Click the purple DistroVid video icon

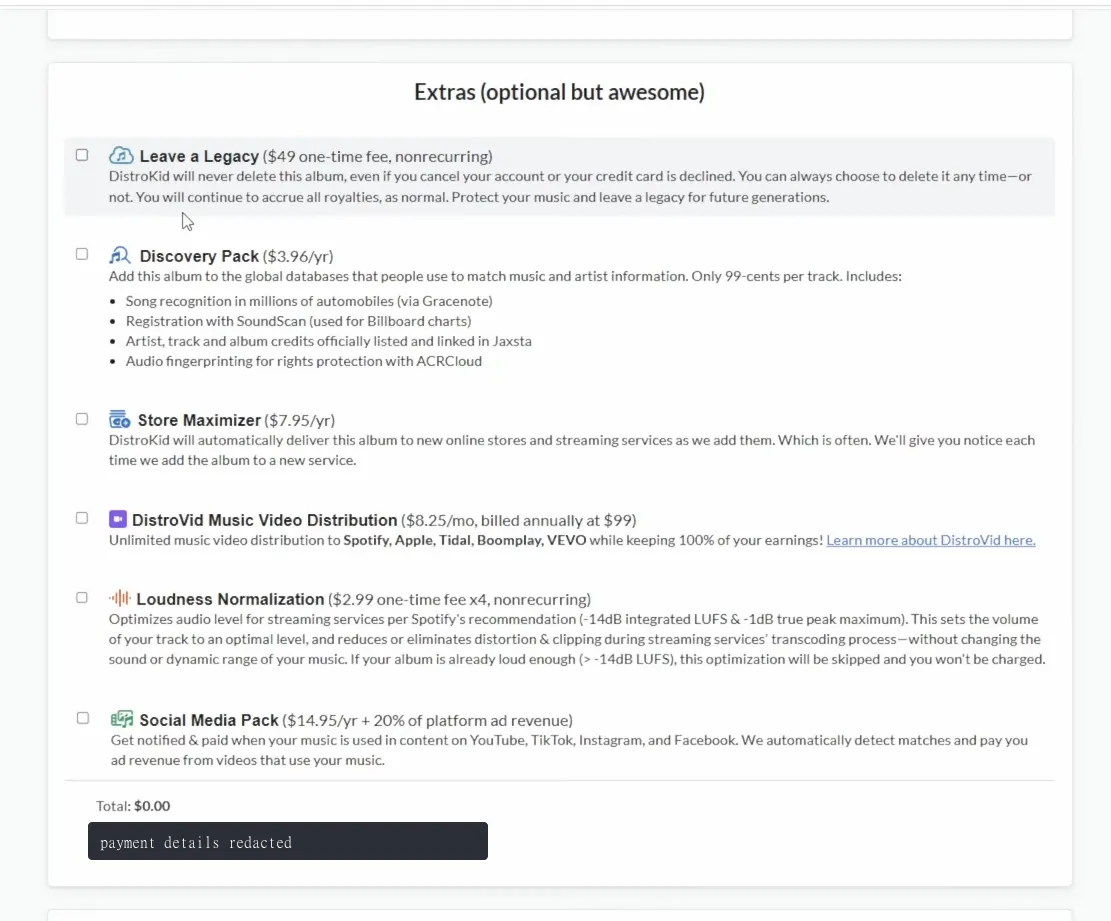[118, 519]
